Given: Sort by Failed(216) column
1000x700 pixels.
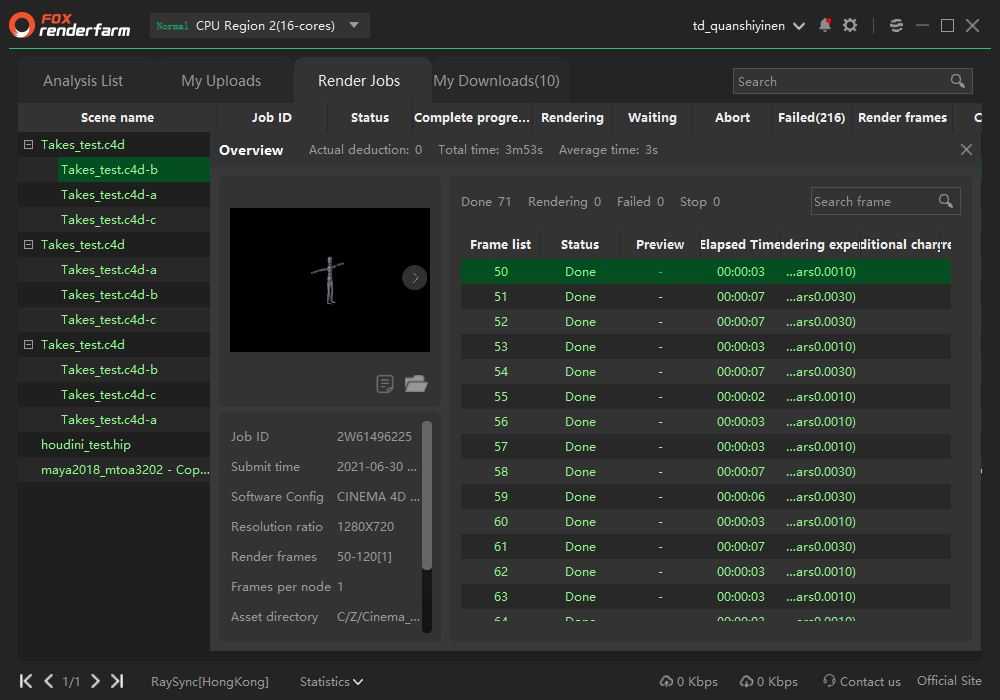Looking at the screenshot, I should tap(811, 117).
